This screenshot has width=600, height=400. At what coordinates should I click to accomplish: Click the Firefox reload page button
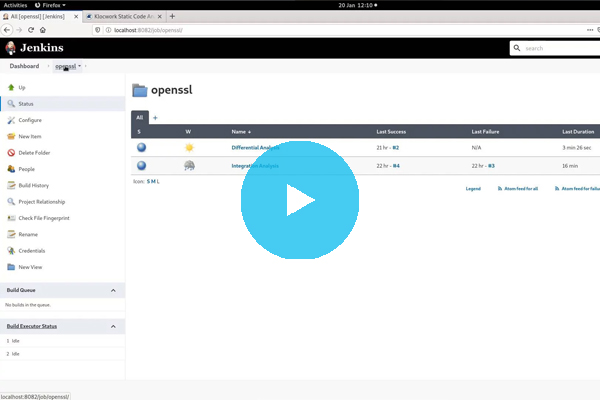31,30
